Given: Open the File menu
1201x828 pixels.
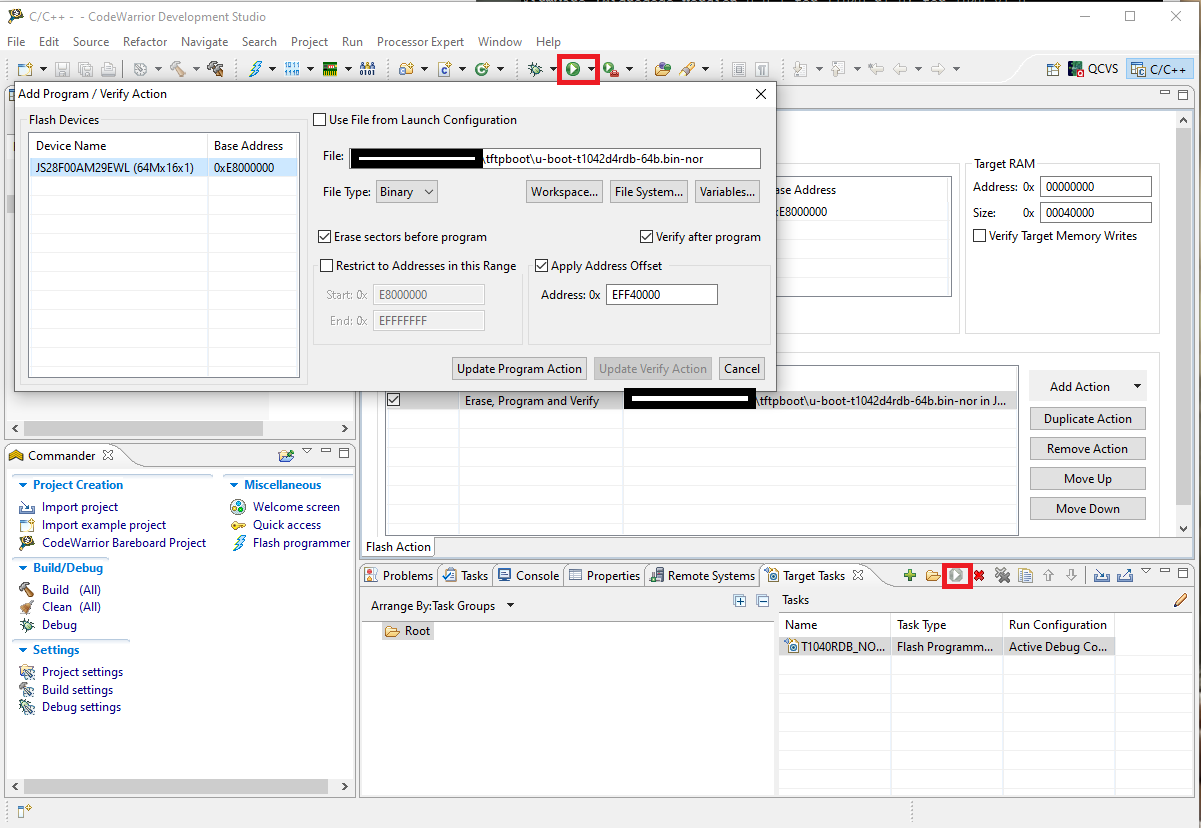Looking at the screenshot, I should (x=16, y=42).
